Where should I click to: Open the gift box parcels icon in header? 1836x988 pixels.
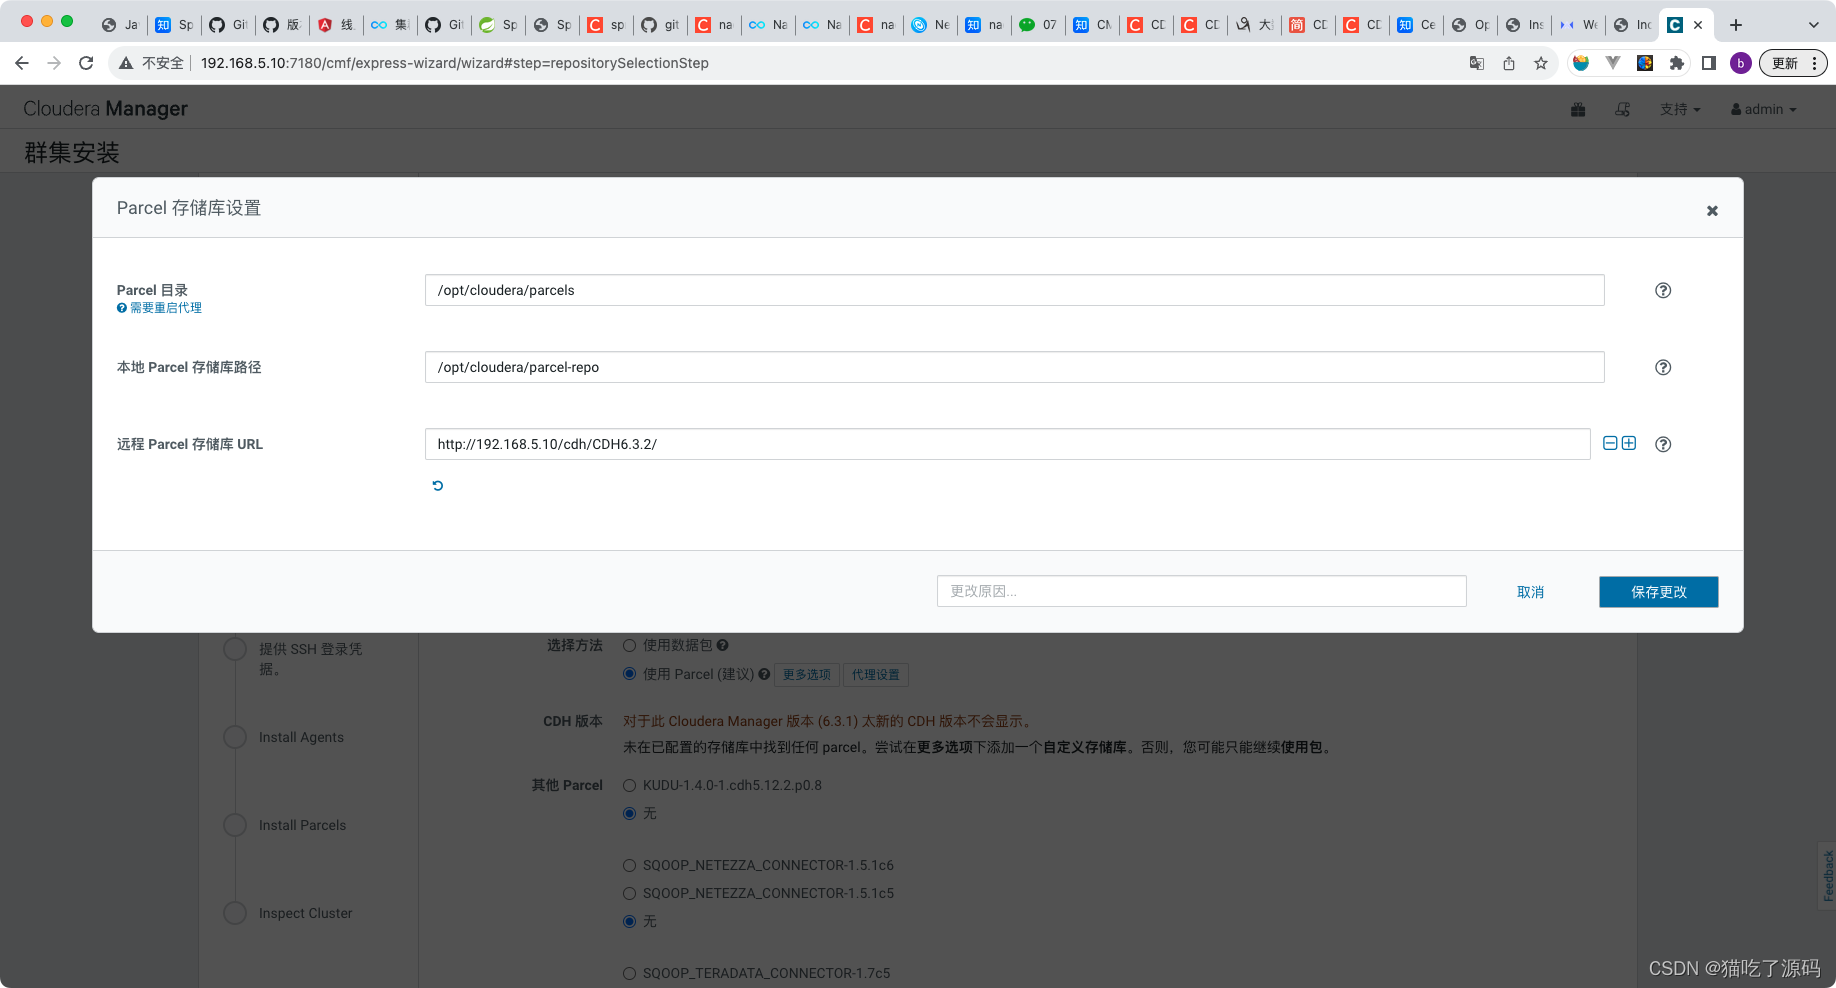[x=1578, y=109]
